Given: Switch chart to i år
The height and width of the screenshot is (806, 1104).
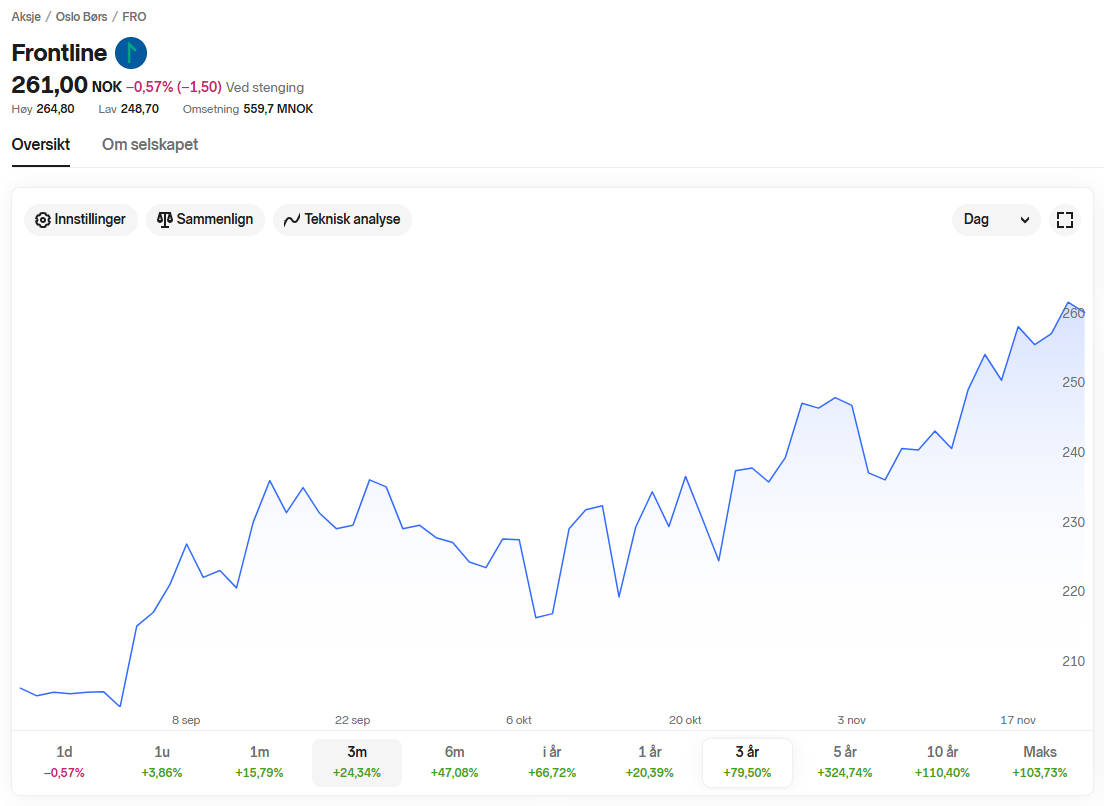Looking at the screenshot, I should [x=552, y=762].
